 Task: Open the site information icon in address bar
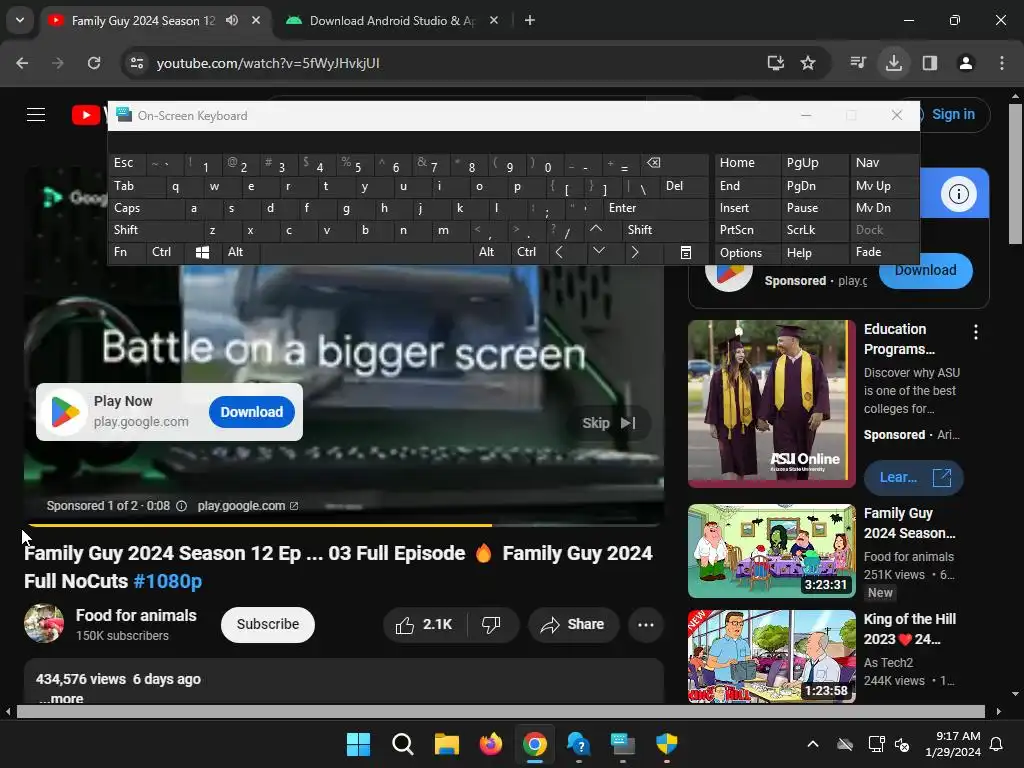pos(137,63)
